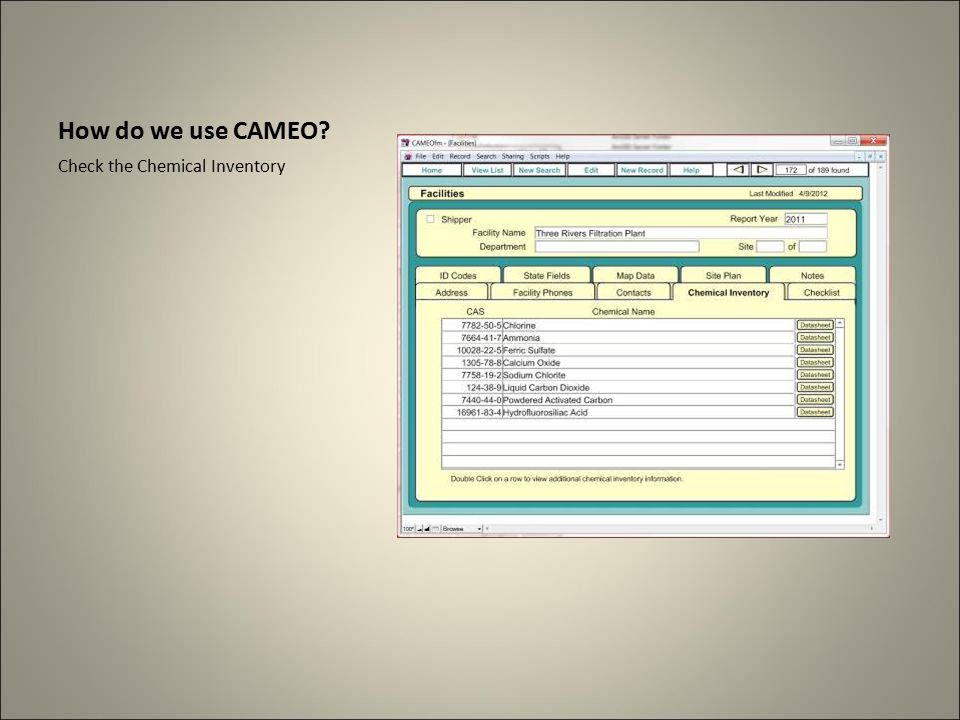This screenshot has height=720, width=960.
Task: Click the Help toolbar button
Action: [x=691, y=170]
